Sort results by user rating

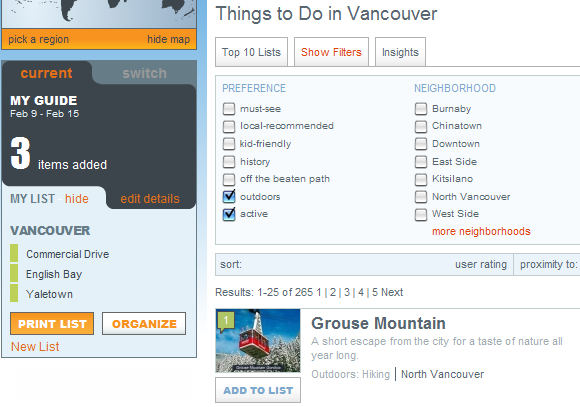[x=480, y=264]
